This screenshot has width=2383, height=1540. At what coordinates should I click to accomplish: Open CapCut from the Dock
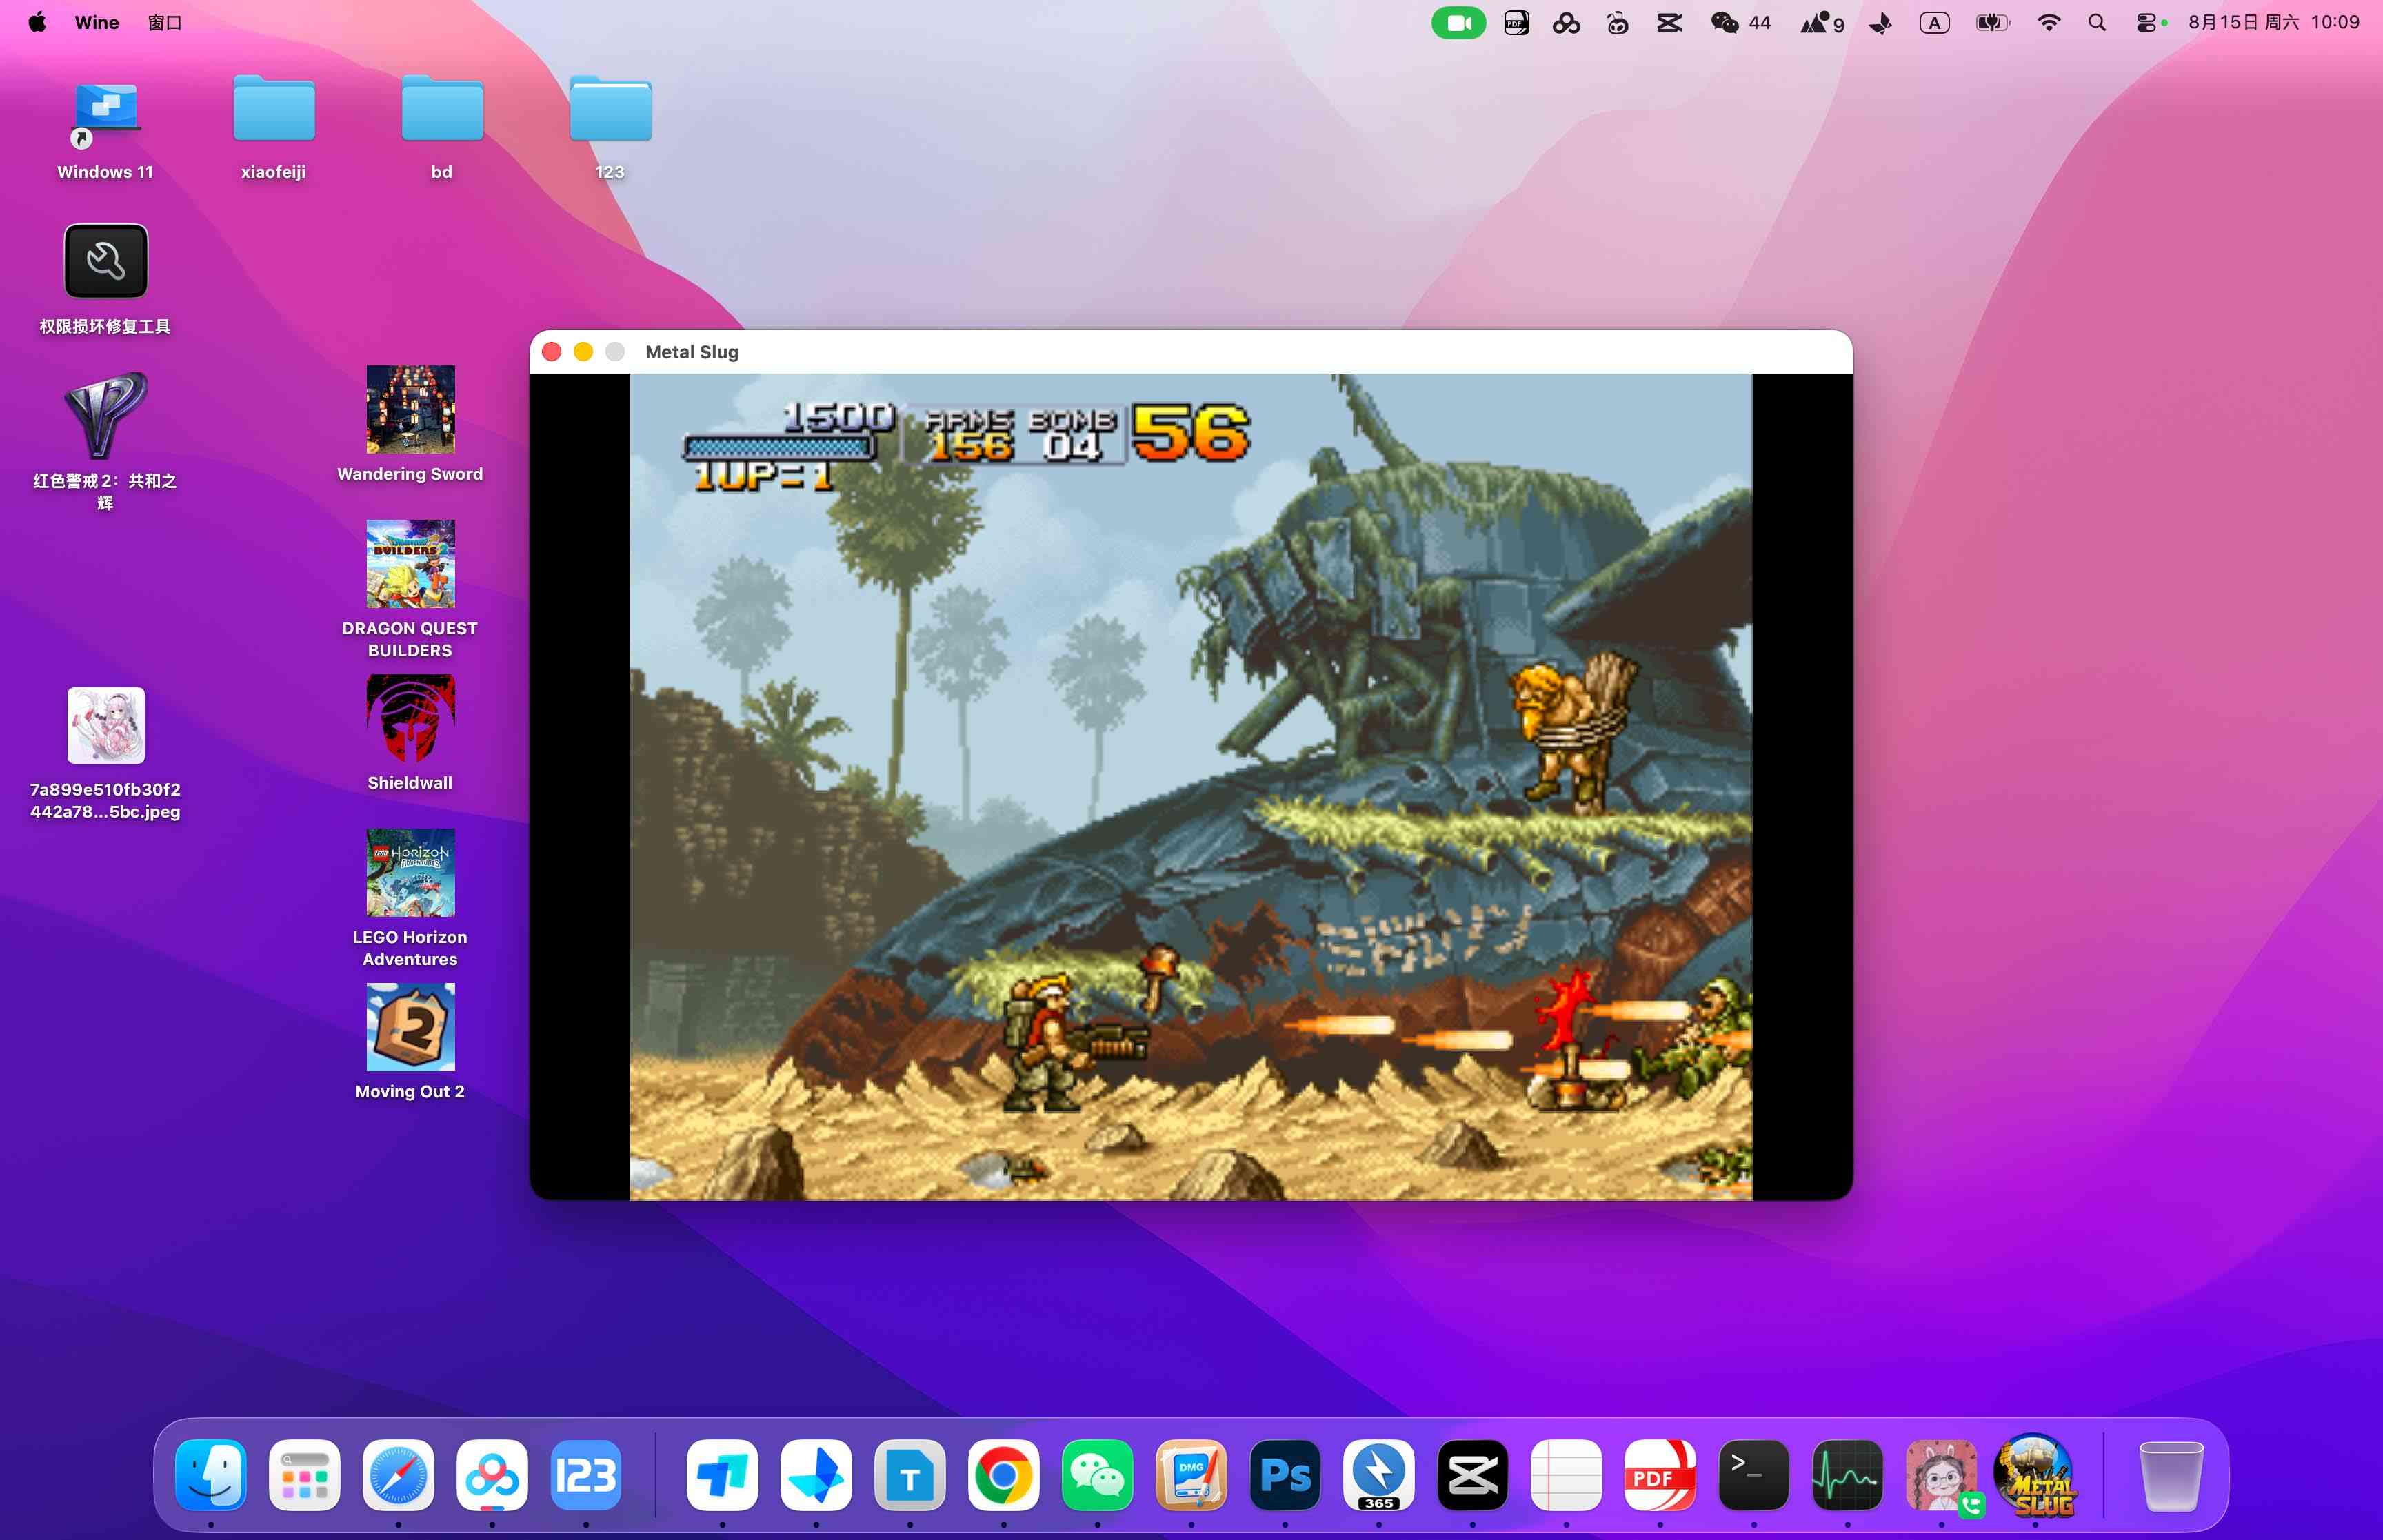1472,1475
